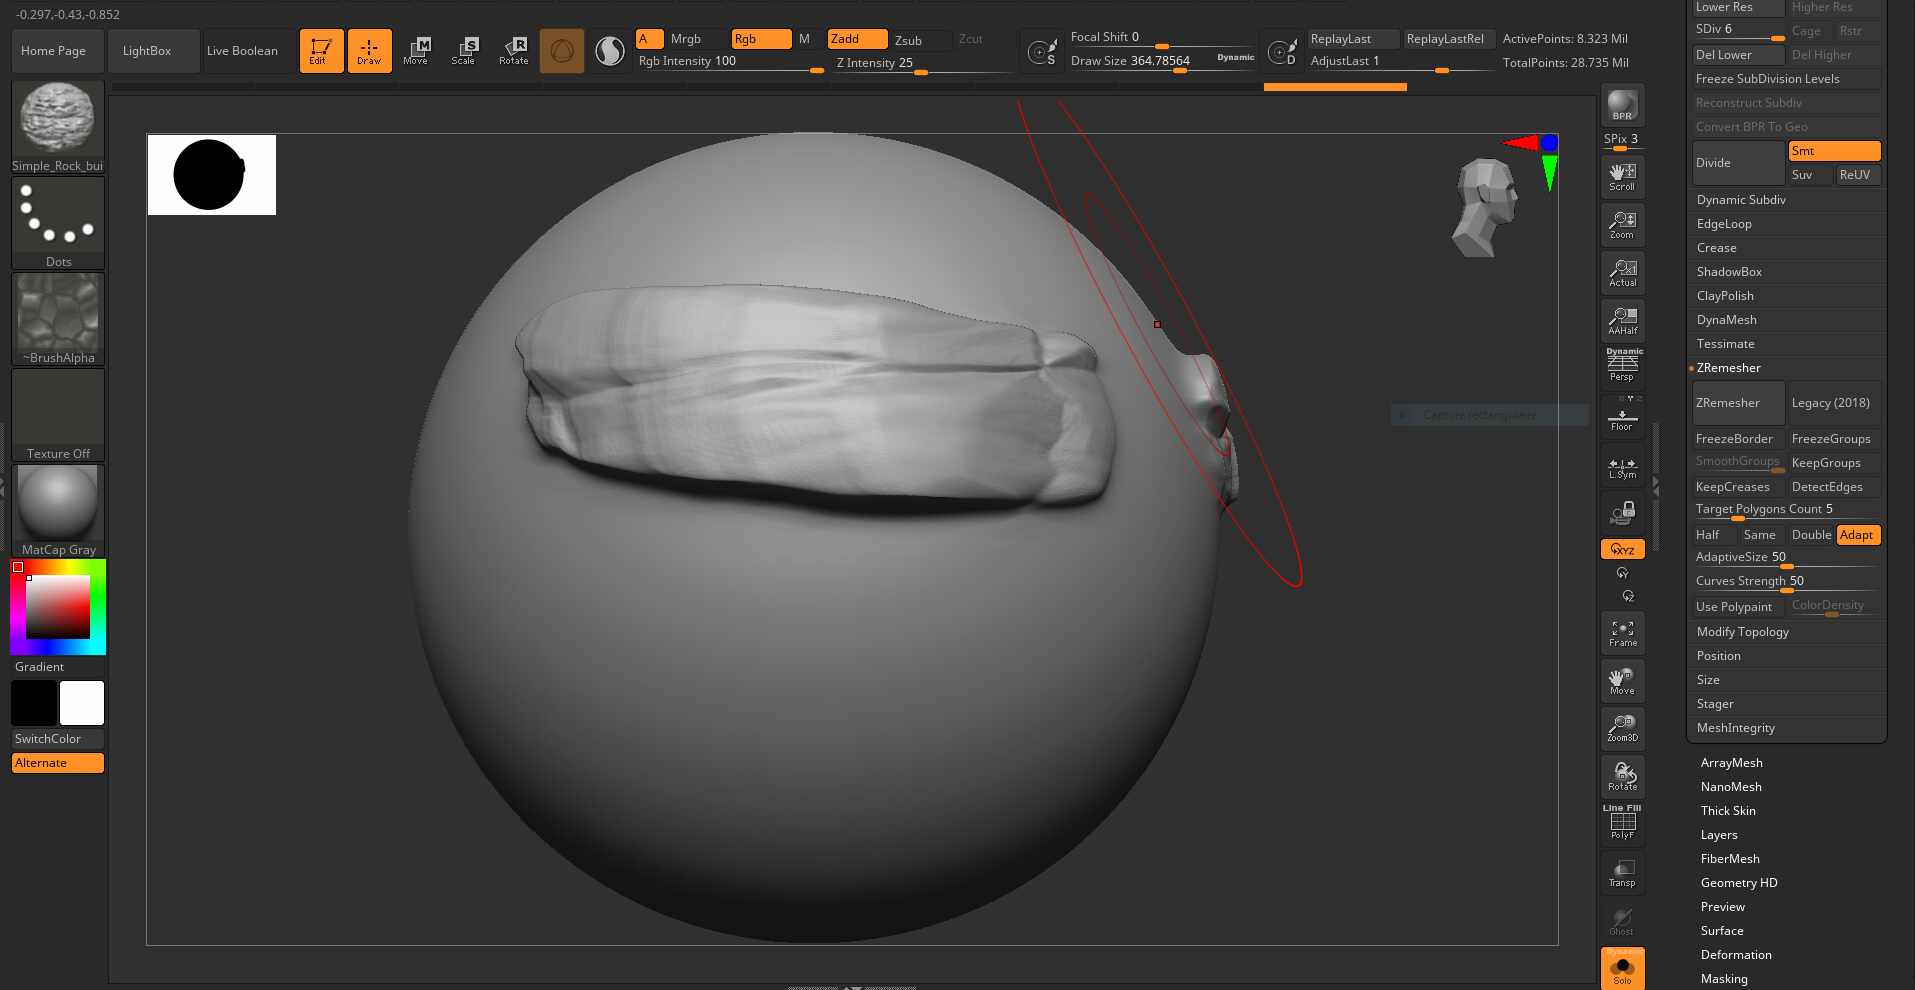This screenshot has height=990, width=1915.
Task: Select the Scroll canvas icon
Action: pyautogui.click(x=1621, y=176)
